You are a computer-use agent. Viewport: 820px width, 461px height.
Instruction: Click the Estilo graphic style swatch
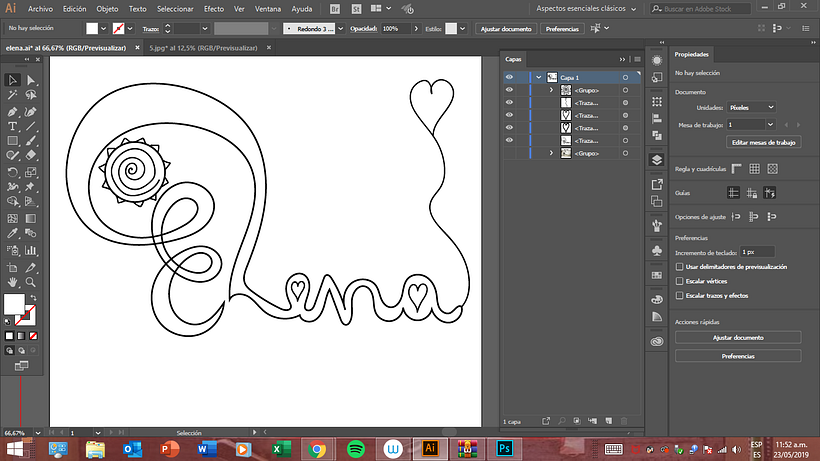point(451,29)
